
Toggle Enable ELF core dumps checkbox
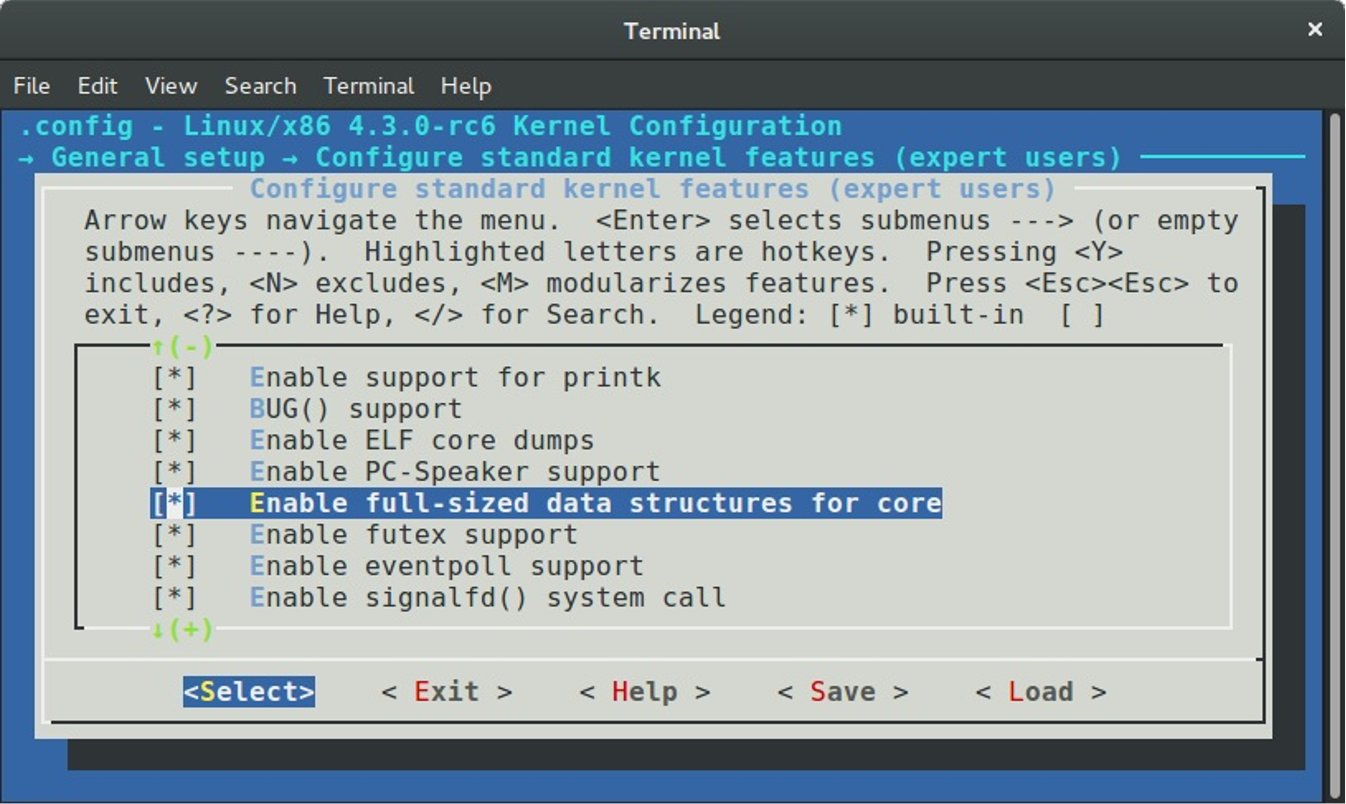175,440
